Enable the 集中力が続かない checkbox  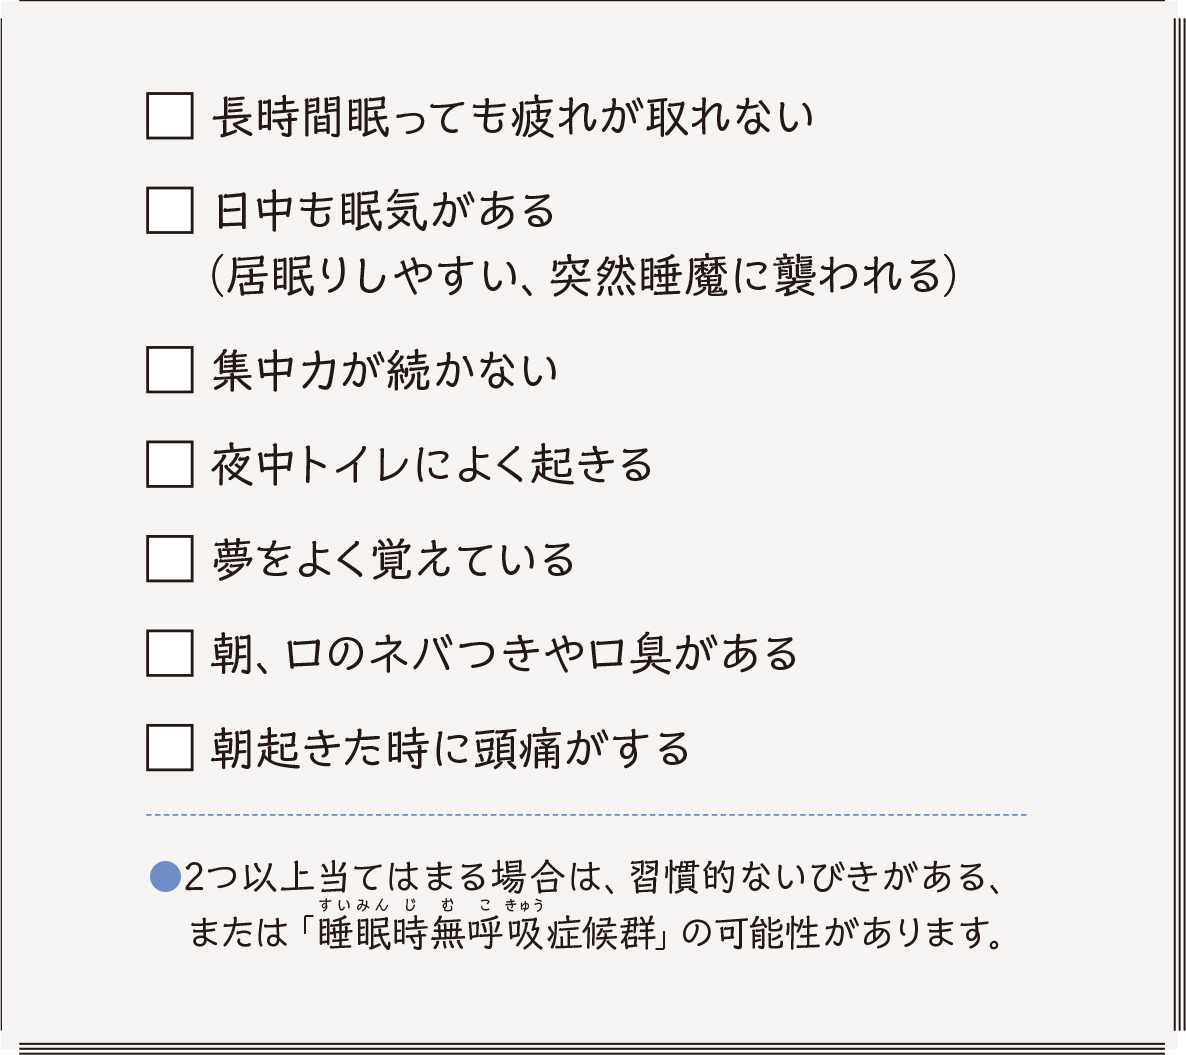[170, 370]
